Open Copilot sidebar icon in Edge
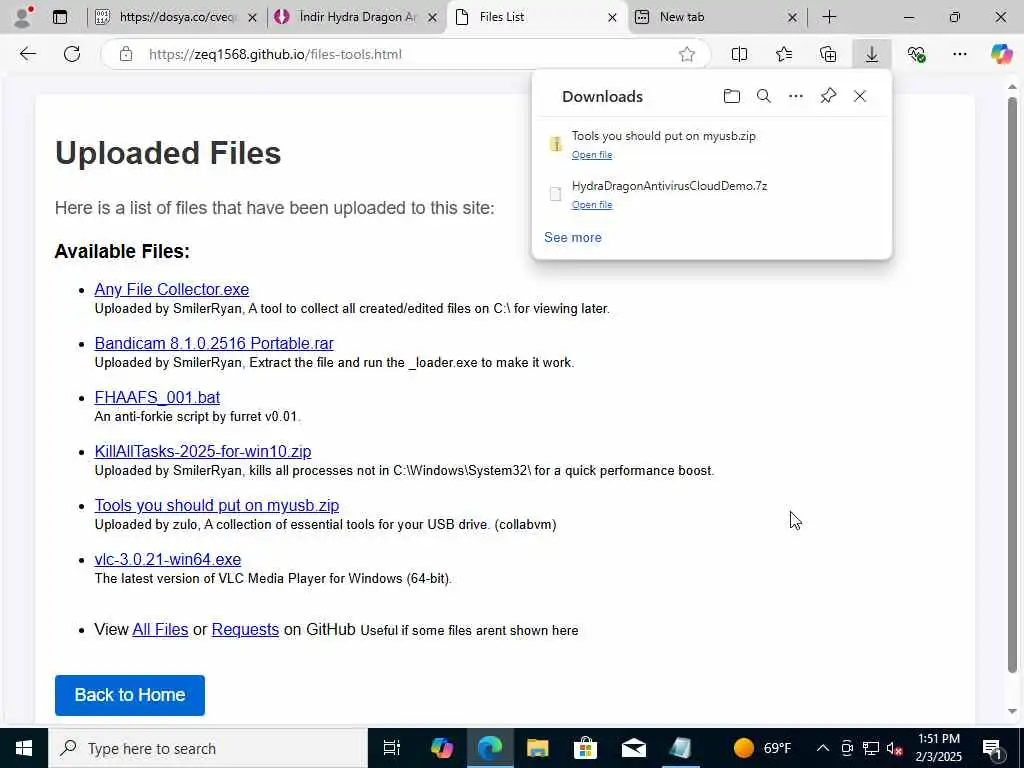The image size is (1024, 768). coord(1001,54)
